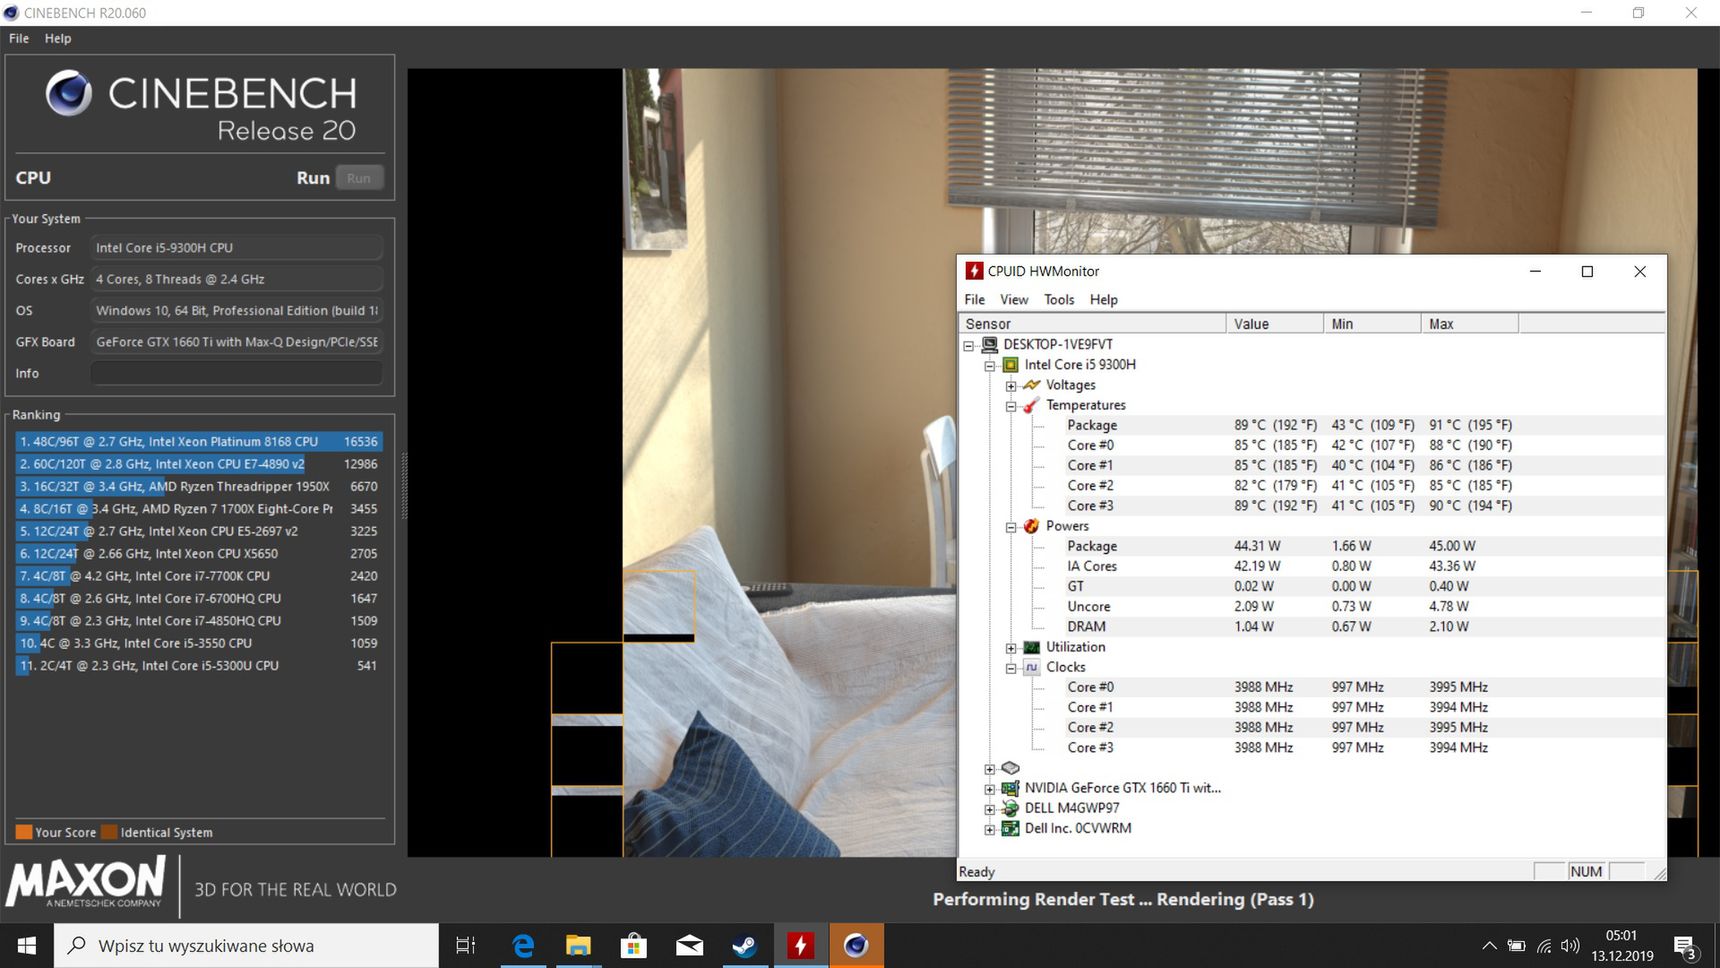1720x968 pixels.
Task: Open Task View on the taskbar
Action: pyautogui.click(x=466, y=945)
